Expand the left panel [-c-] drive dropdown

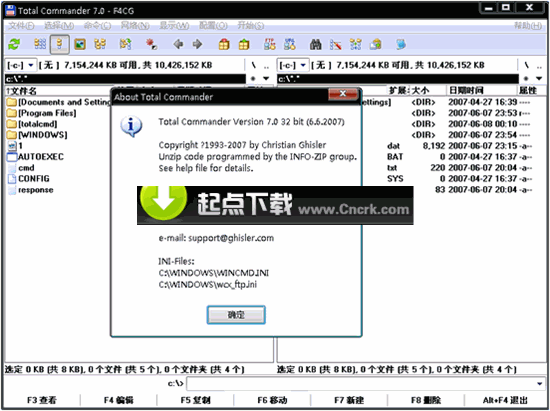(31, 65)
